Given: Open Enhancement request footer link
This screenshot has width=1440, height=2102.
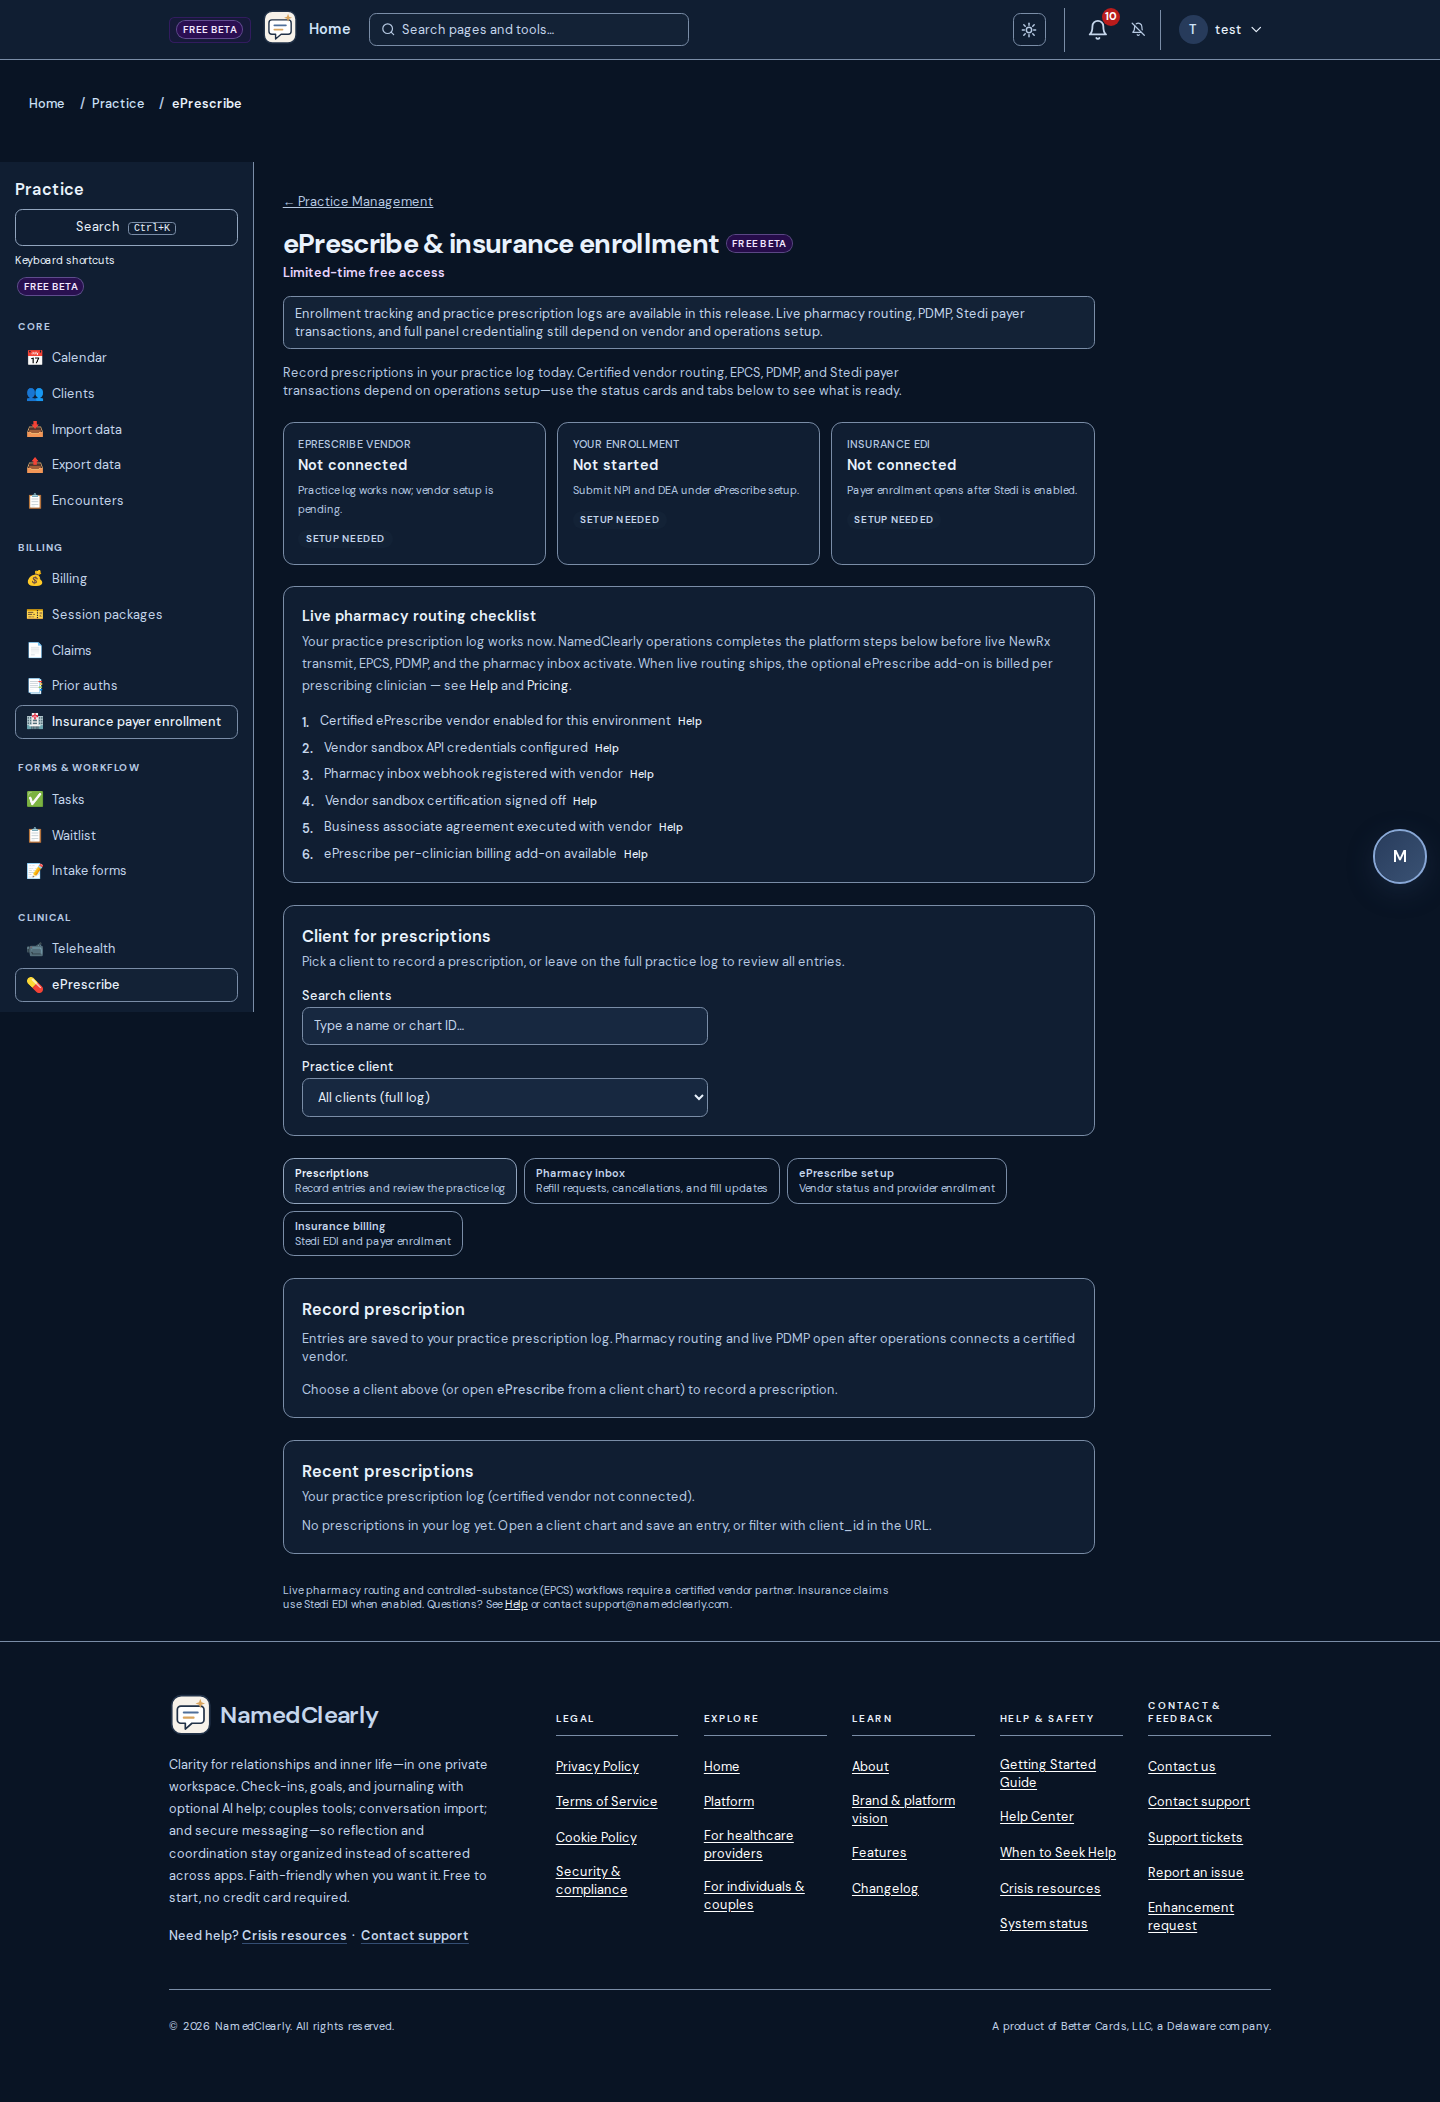Looking at the screenshot, I should (x=1191, y=1917).
